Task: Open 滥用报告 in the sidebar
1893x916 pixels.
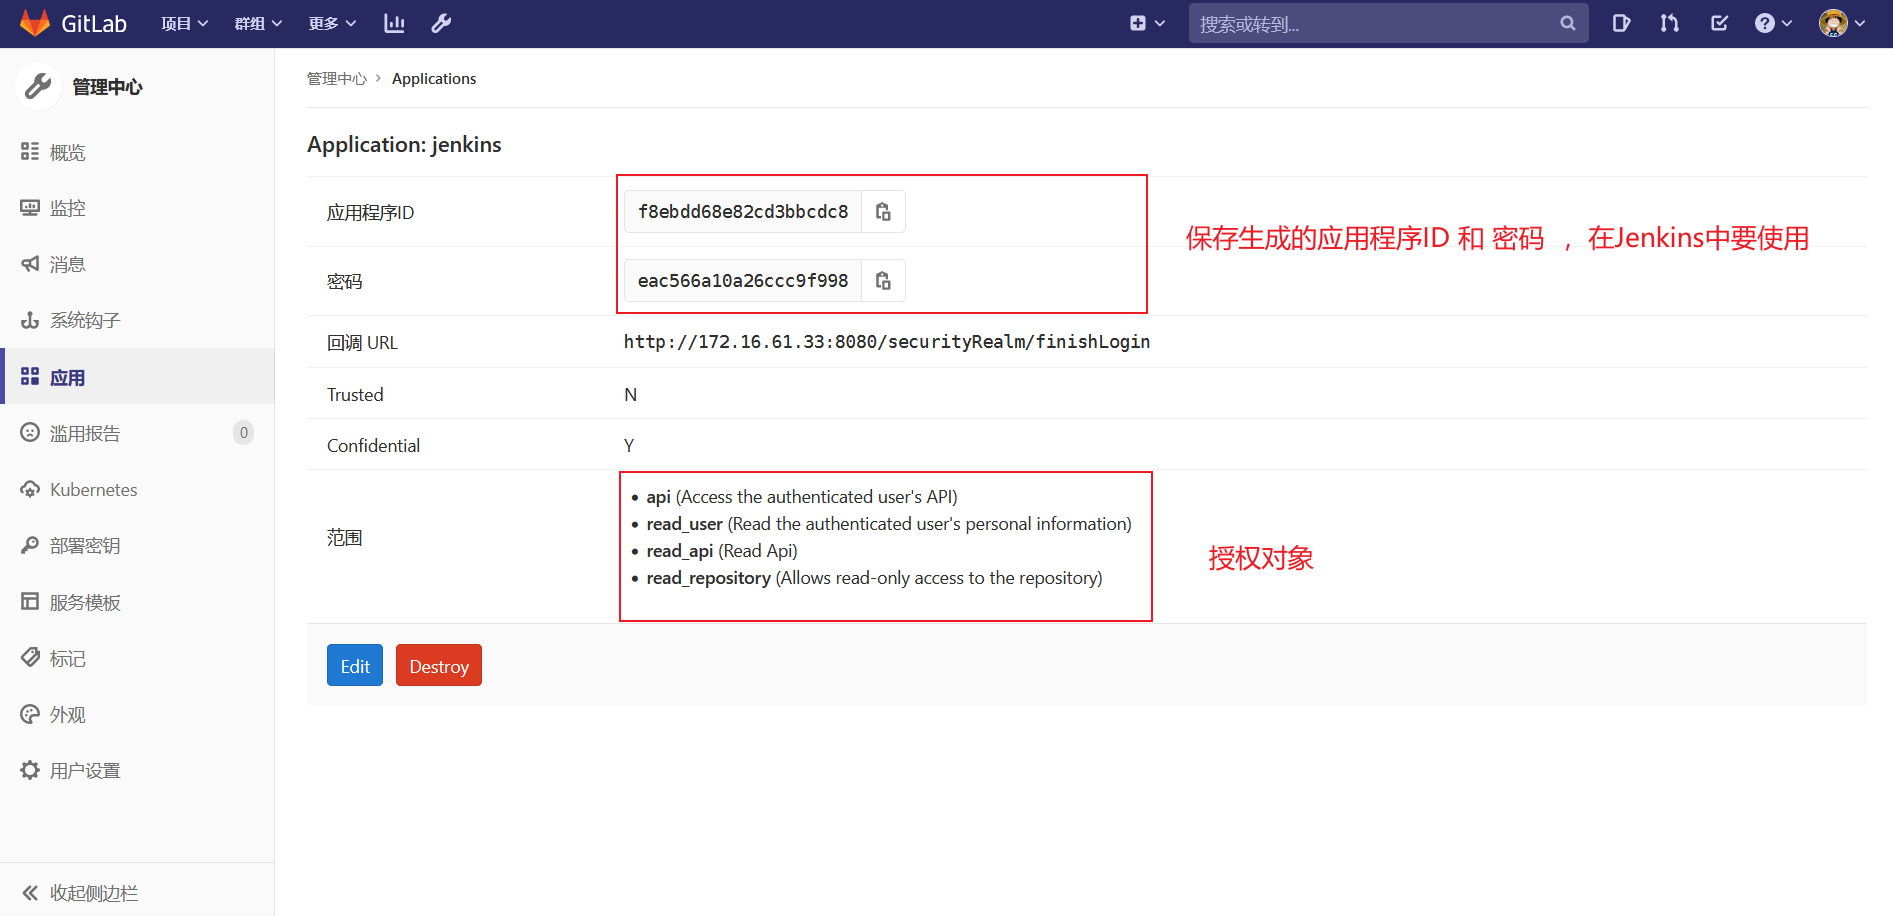Action: click(137, 433)
